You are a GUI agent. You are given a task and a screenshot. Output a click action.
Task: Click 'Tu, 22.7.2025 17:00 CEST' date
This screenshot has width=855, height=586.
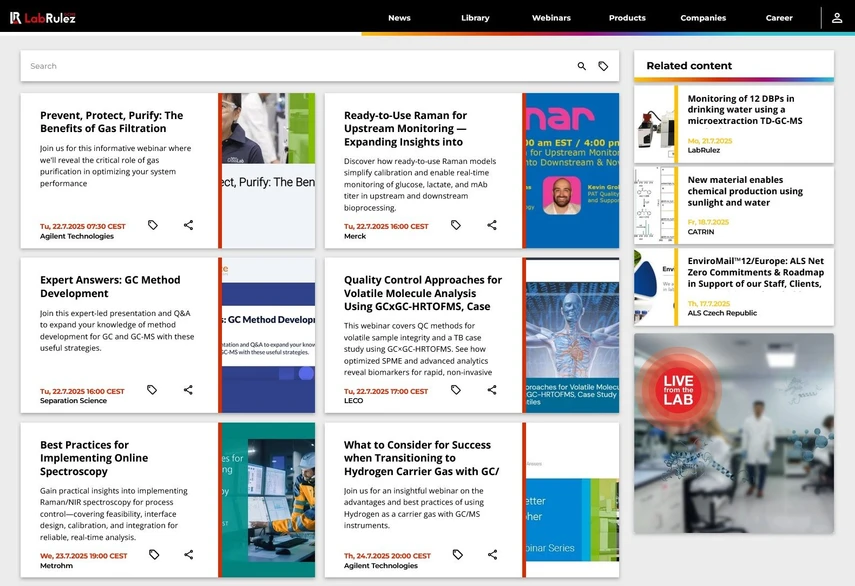pos(386,391)
